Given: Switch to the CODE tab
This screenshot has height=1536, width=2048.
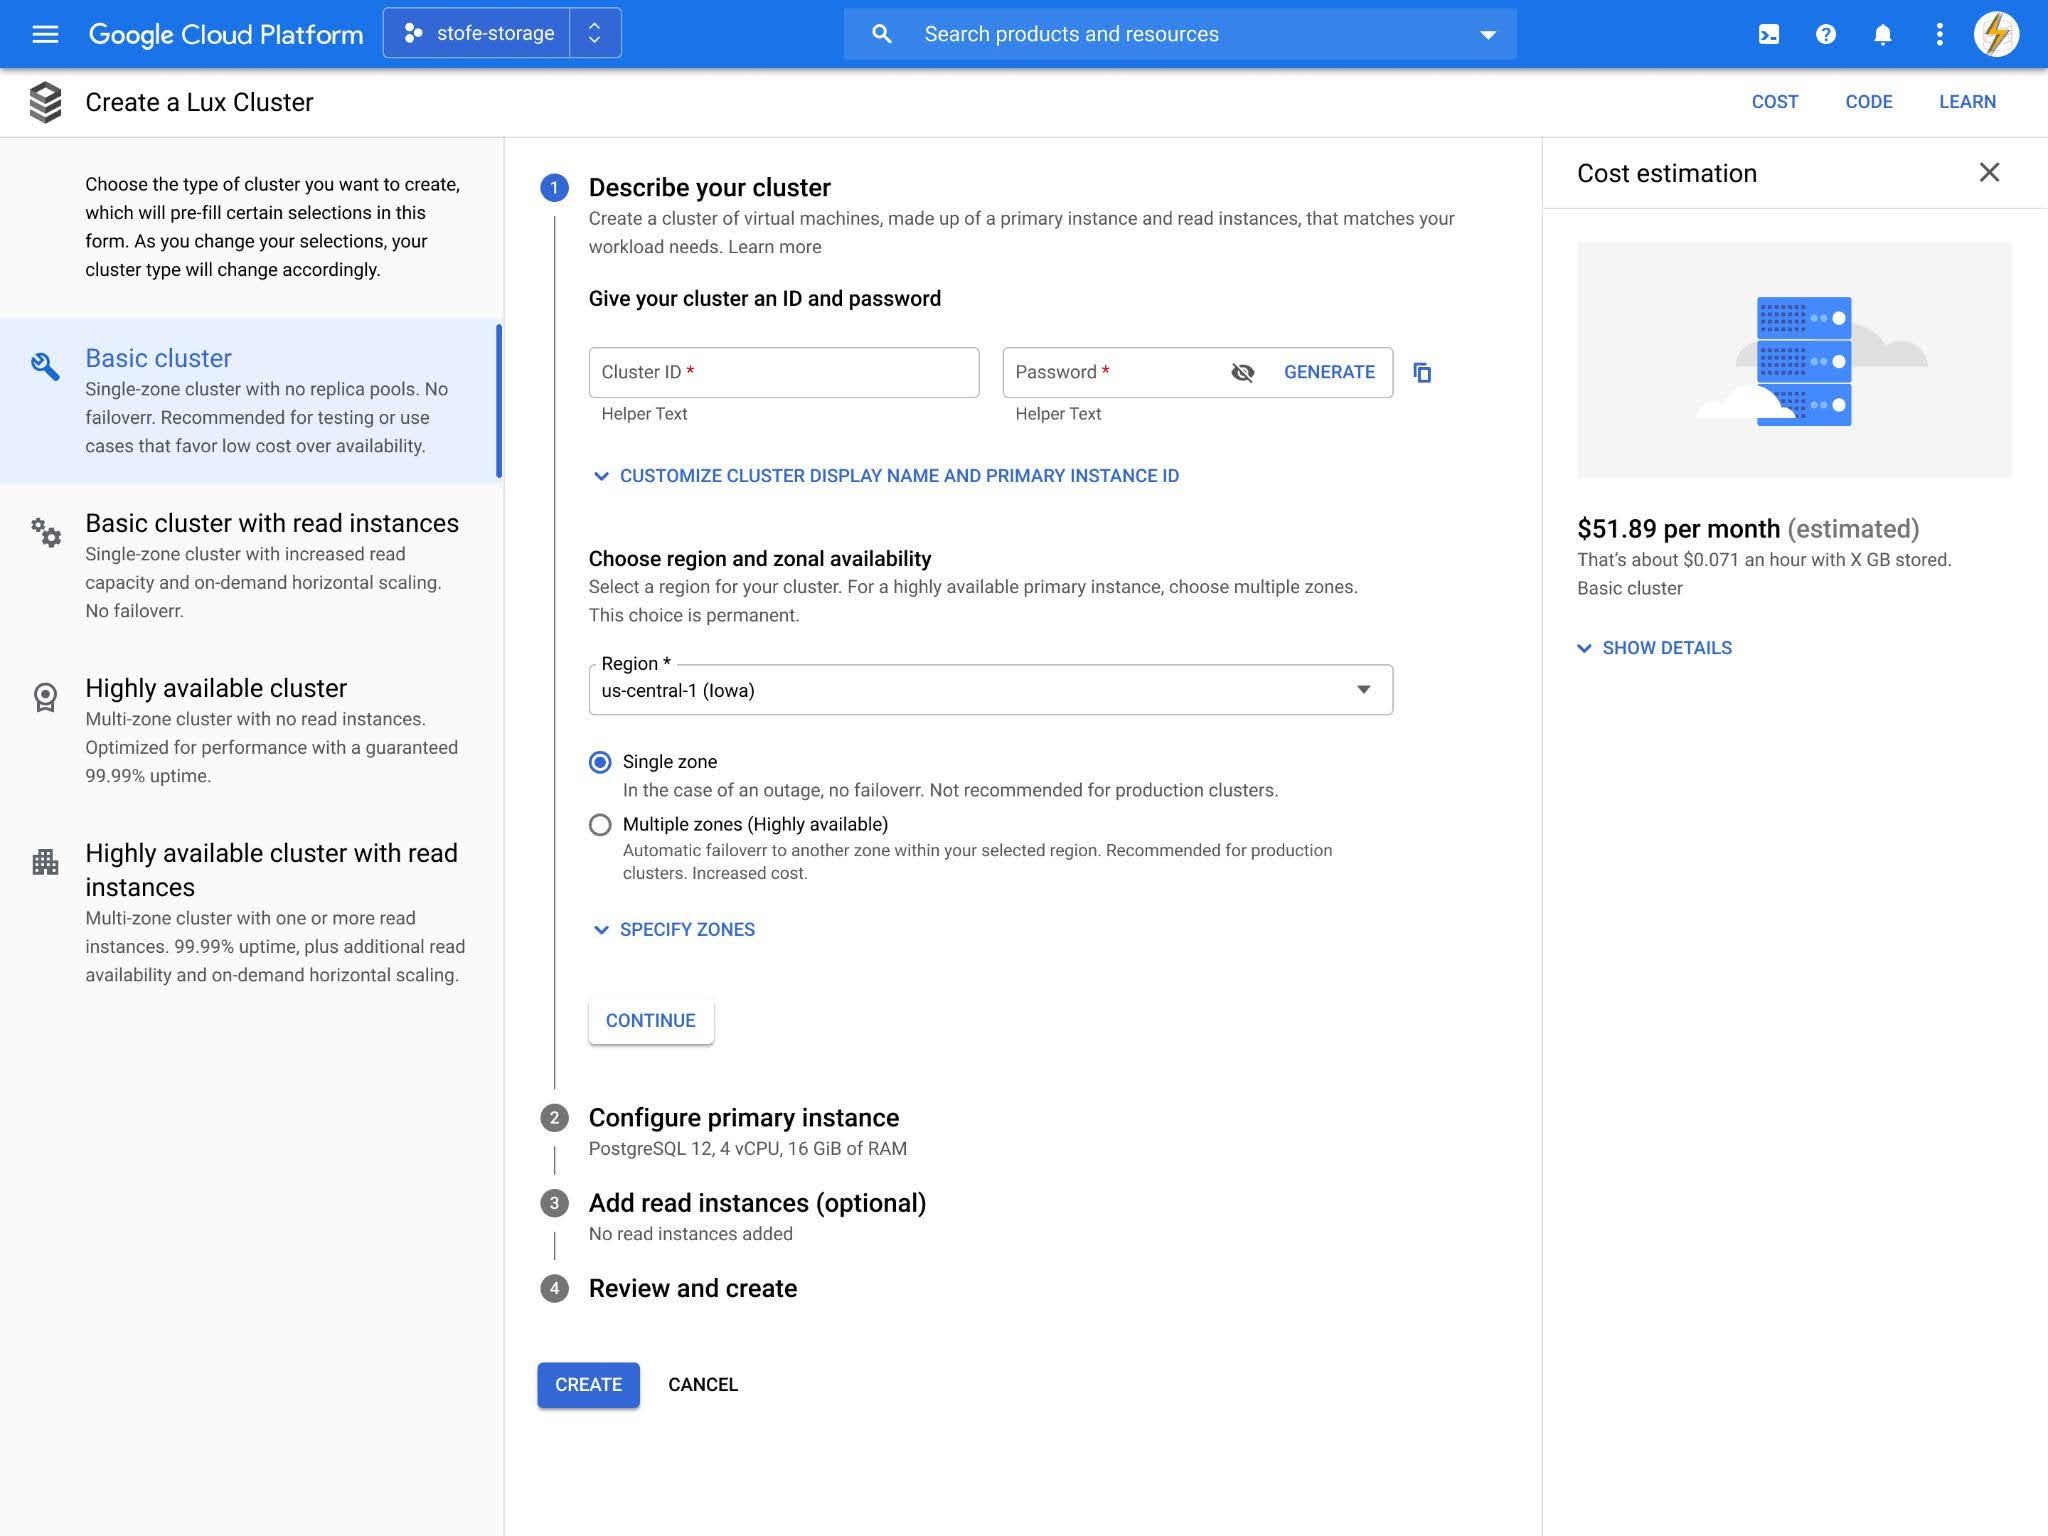Looking at the screenshot, I should pyautogui.click(x=1869, y=102).
